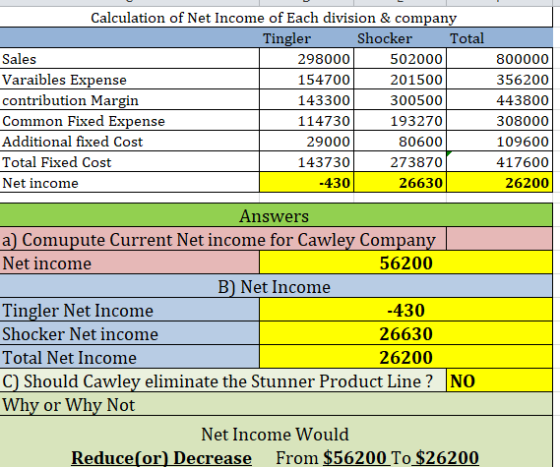Select the pink Net income label cell
This screenshot has height=467, width=560.
click(129, 263)
